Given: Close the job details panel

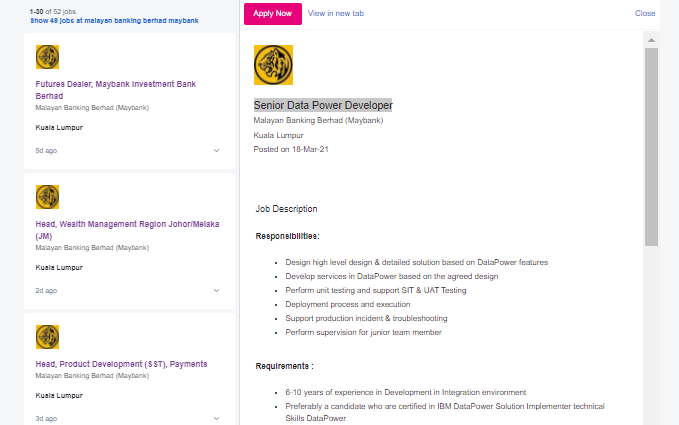Looking at the screenshot, I should point(645,13).
